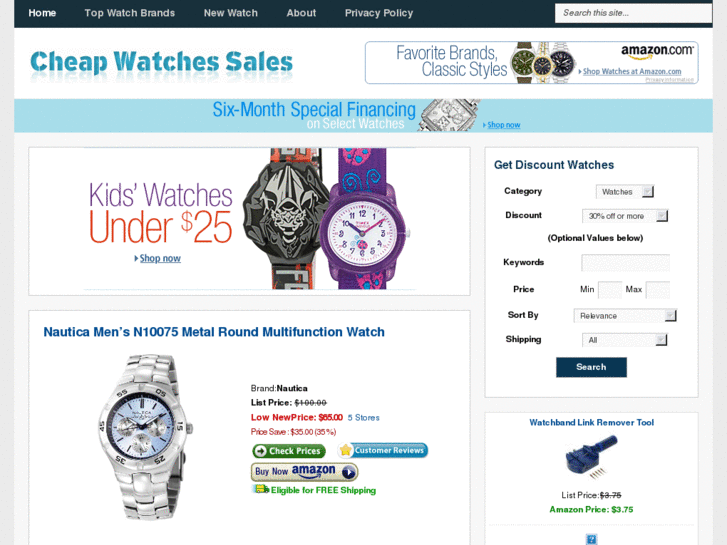Click Shop now under Kids' Watches
727x545 pixels.
pyautogui.click(x=160, y=258)
